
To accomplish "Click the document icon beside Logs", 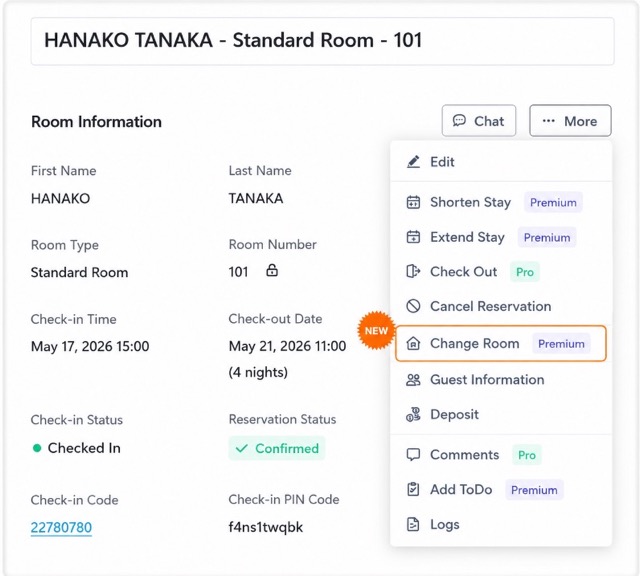I will 413,524.
